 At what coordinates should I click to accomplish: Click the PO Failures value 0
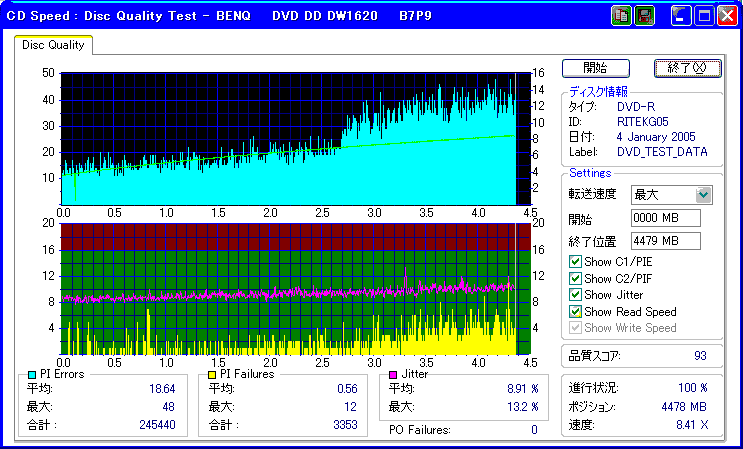click(534, 430)
